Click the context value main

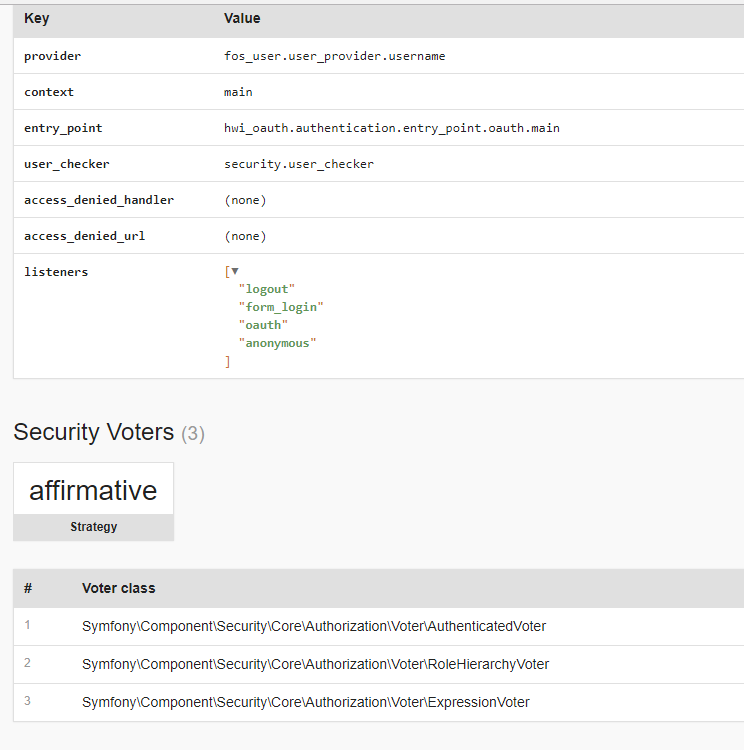tap(238, 92)
